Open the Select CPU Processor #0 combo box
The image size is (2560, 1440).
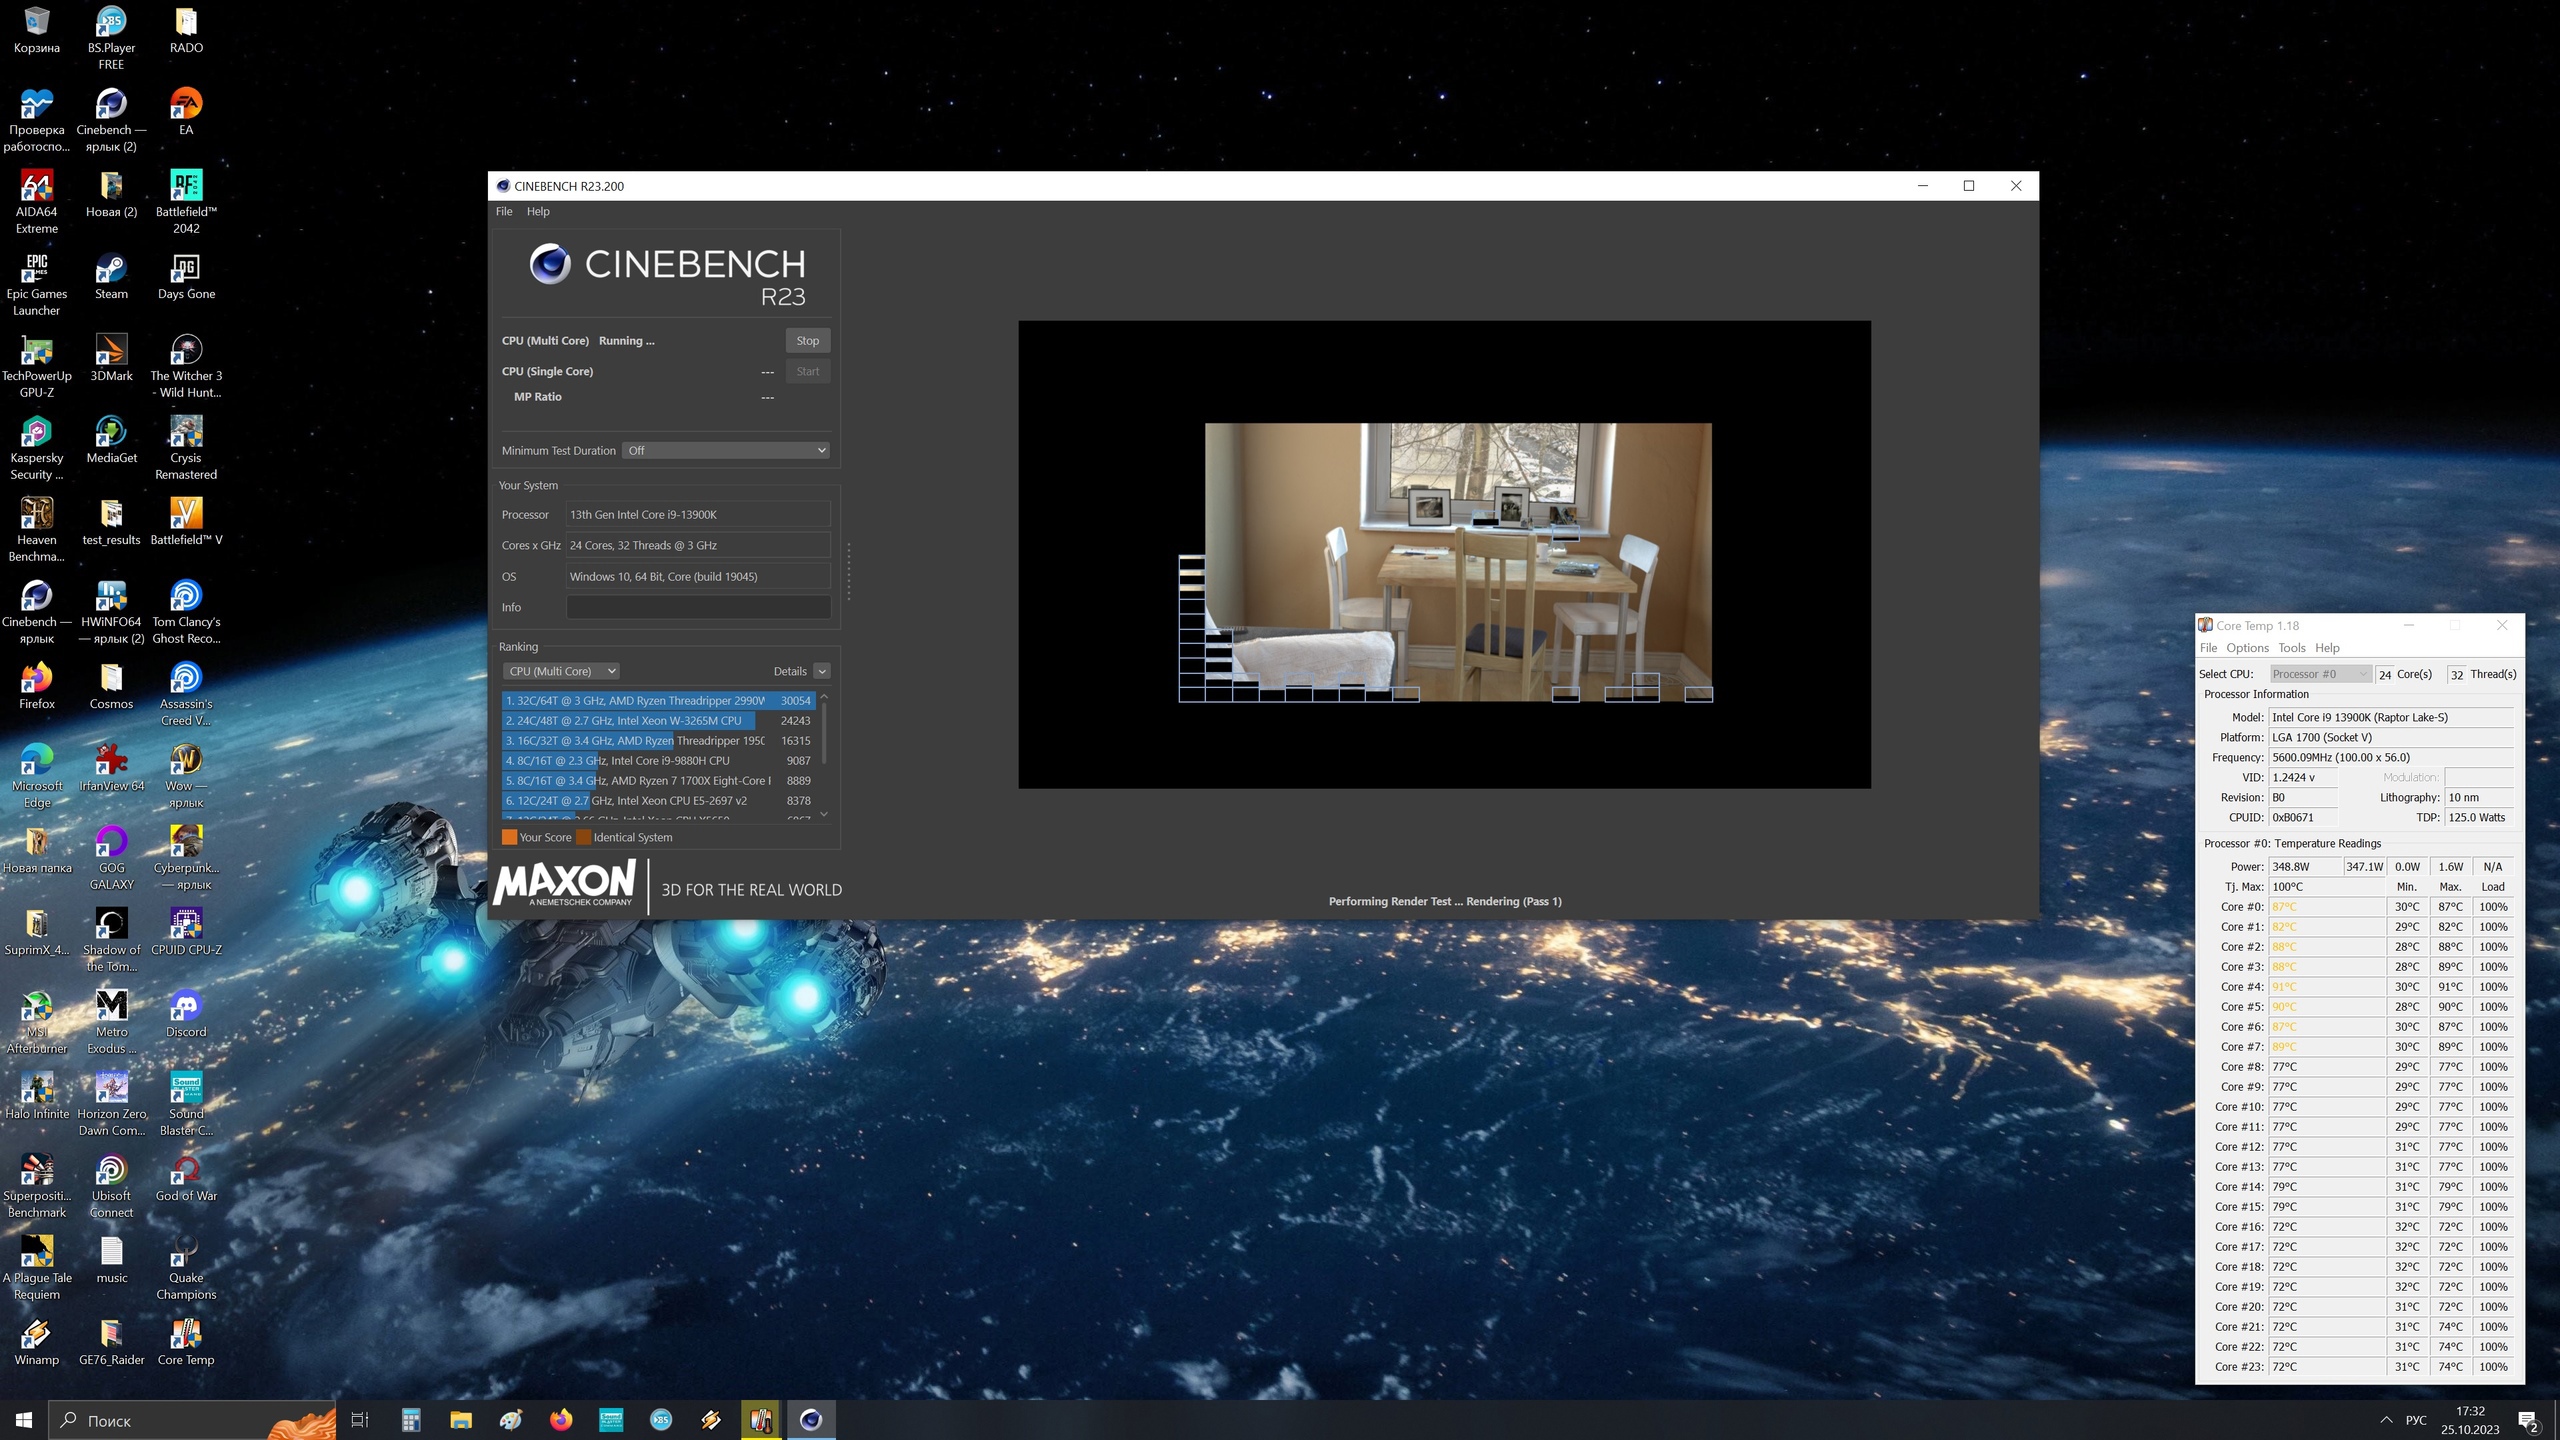2320,674
